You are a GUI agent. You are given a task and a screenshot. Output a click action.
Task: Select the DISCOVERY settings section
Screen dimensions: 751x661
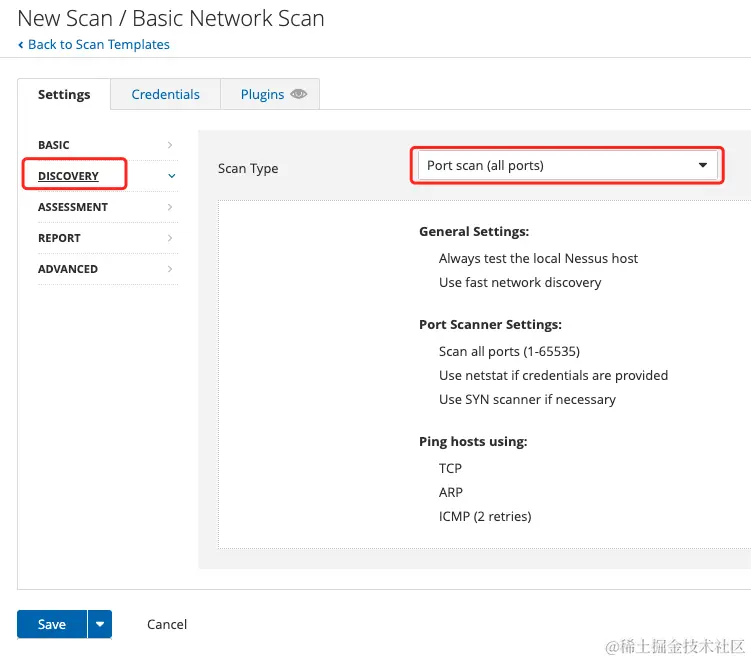point(68,176)
